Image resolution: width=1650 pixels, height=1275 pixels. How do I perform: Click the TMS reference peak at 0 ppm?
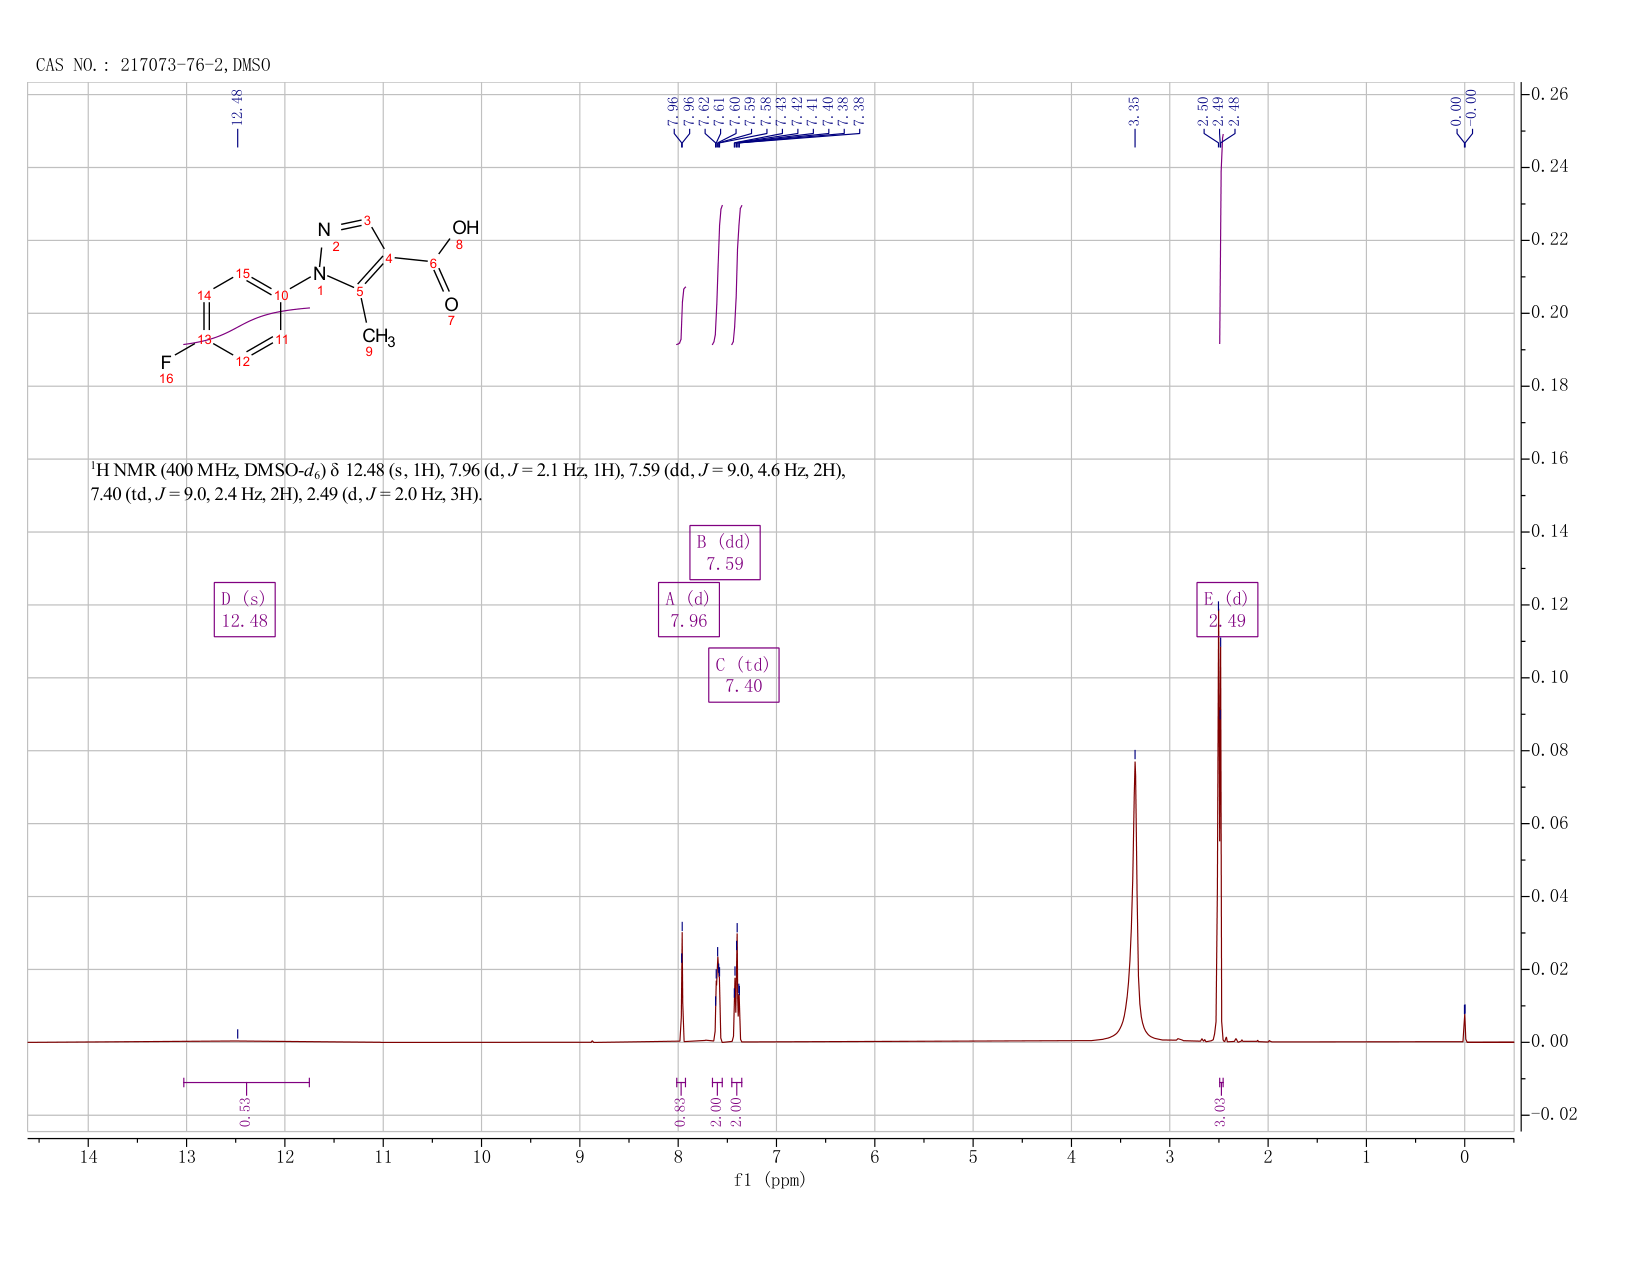tap(1465, 1027)
